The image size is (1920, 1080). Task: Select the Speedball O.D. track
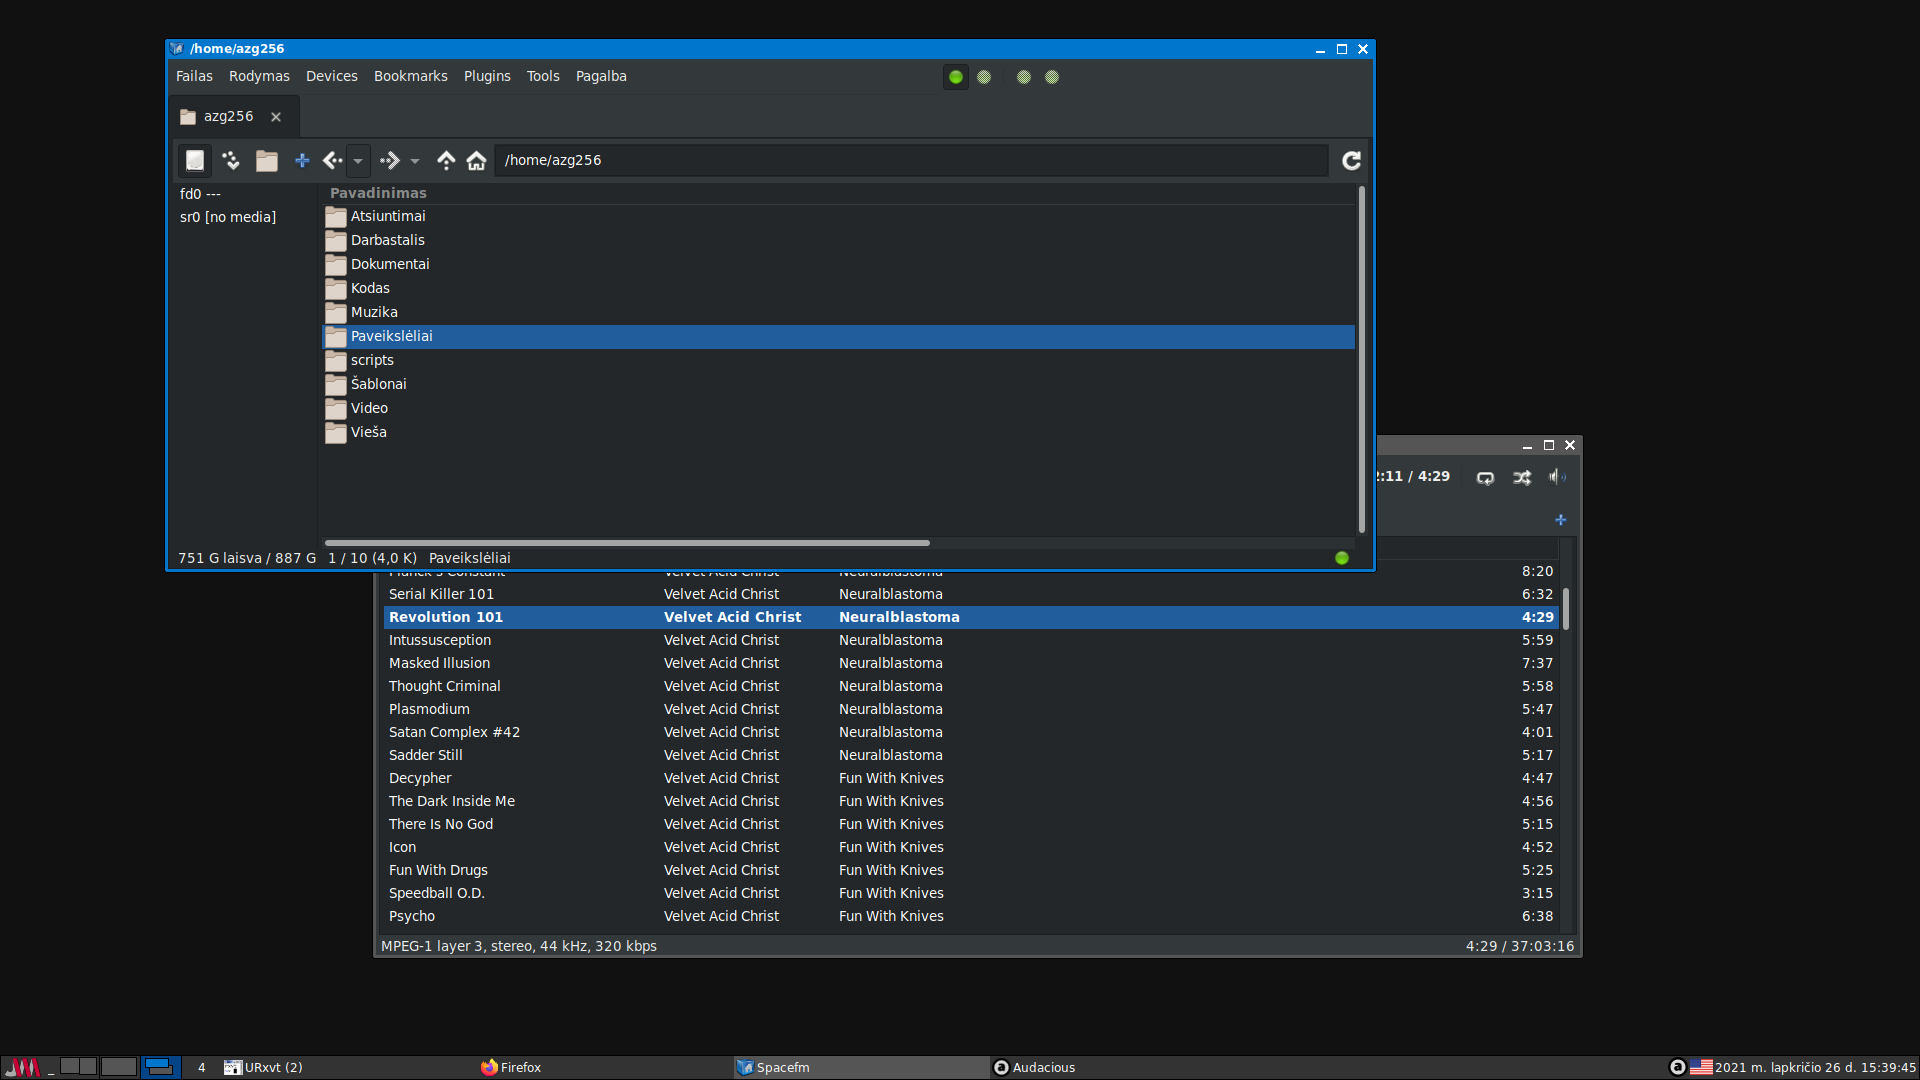(x=970, y=893)
